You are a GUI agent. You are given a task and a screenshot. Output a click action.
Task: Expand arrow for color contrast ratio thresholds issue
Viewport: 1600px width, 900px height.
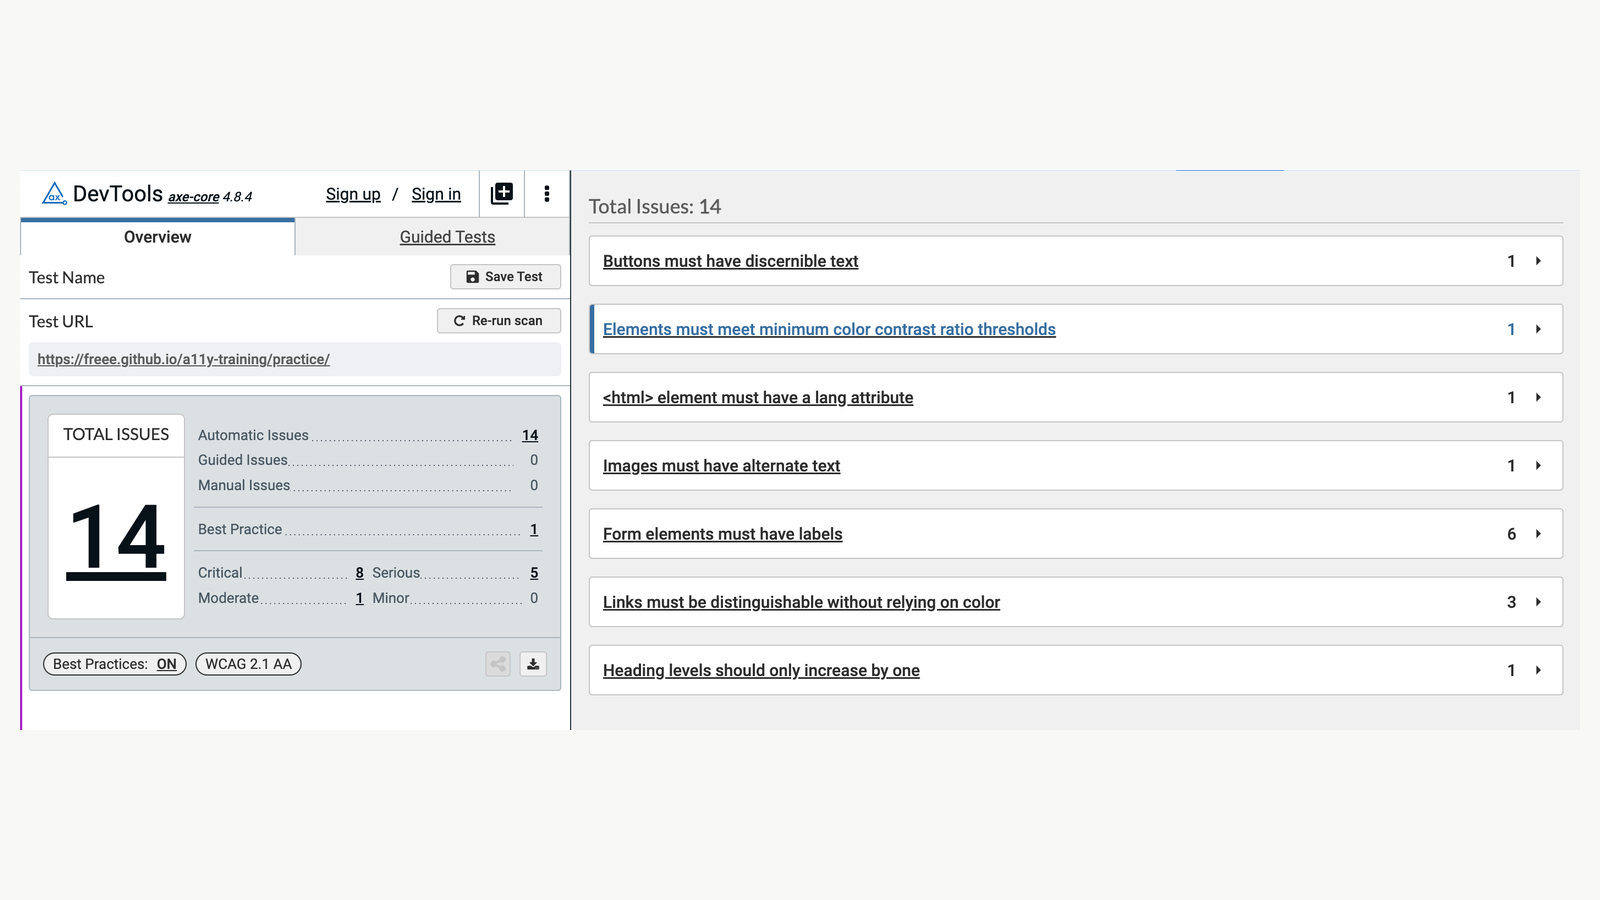1538,329
